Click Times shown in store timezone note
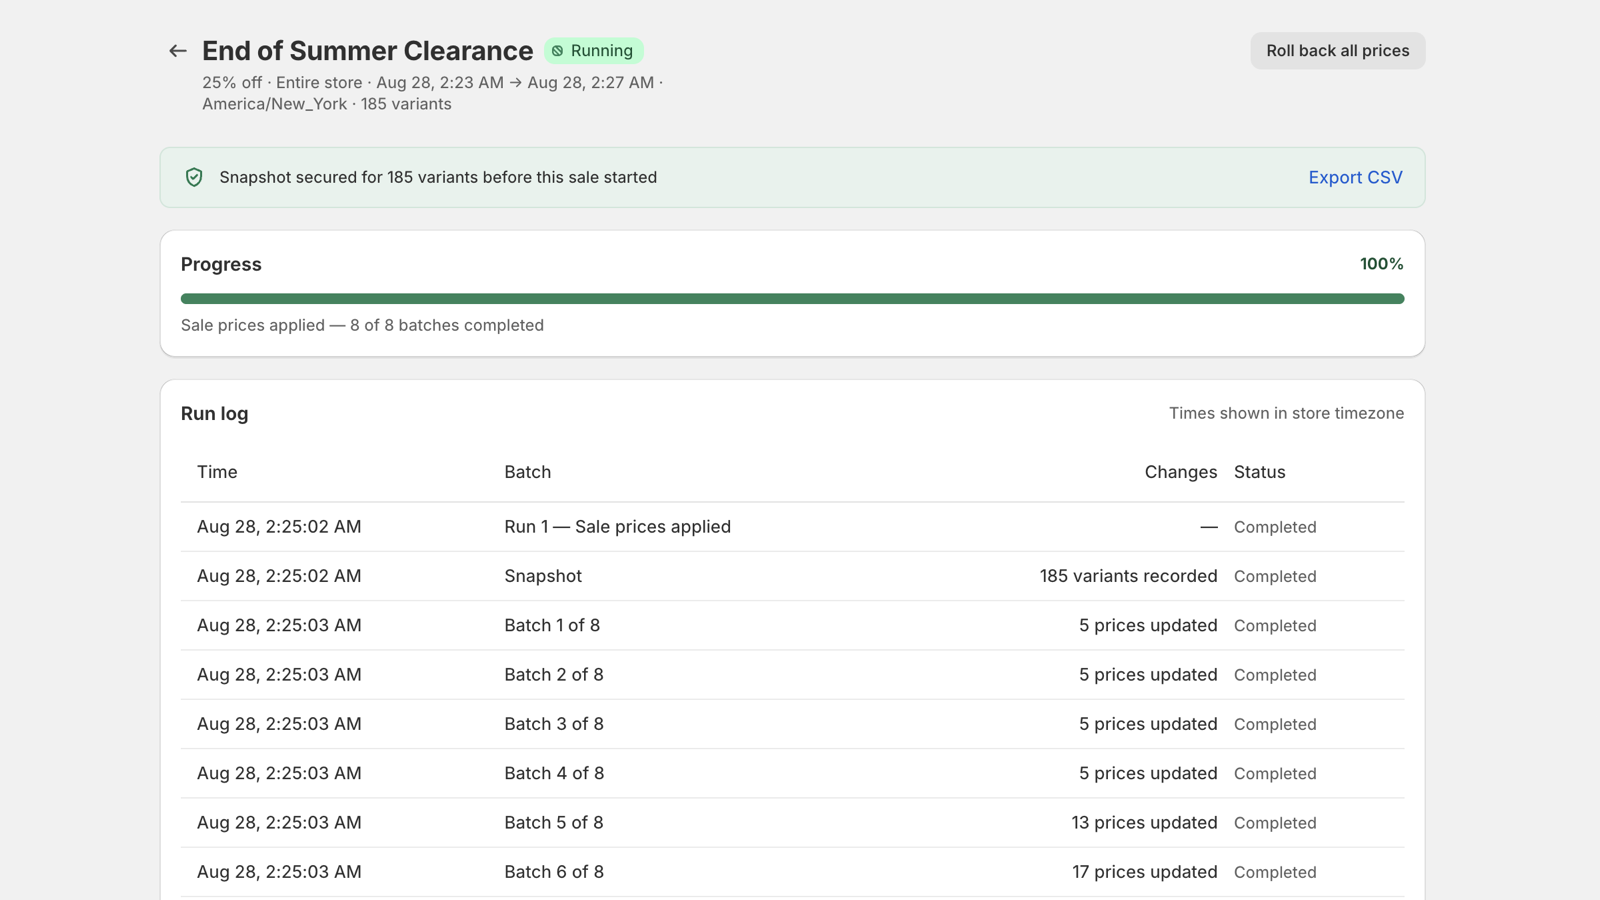Screen dimensions: 1600x900 pos(1286,413)
